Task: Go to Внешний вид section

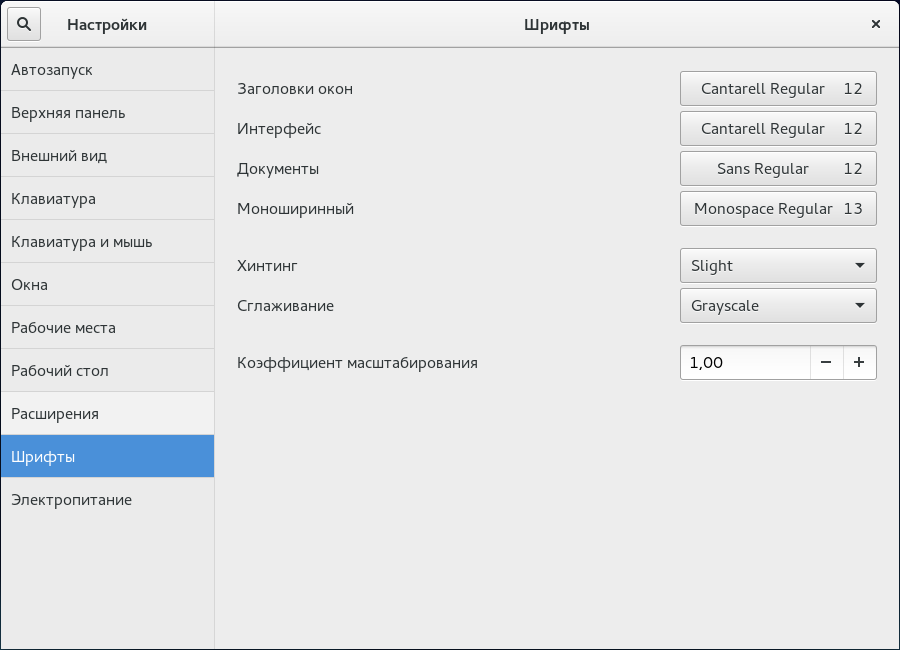Action: click(x=107, y=156)
